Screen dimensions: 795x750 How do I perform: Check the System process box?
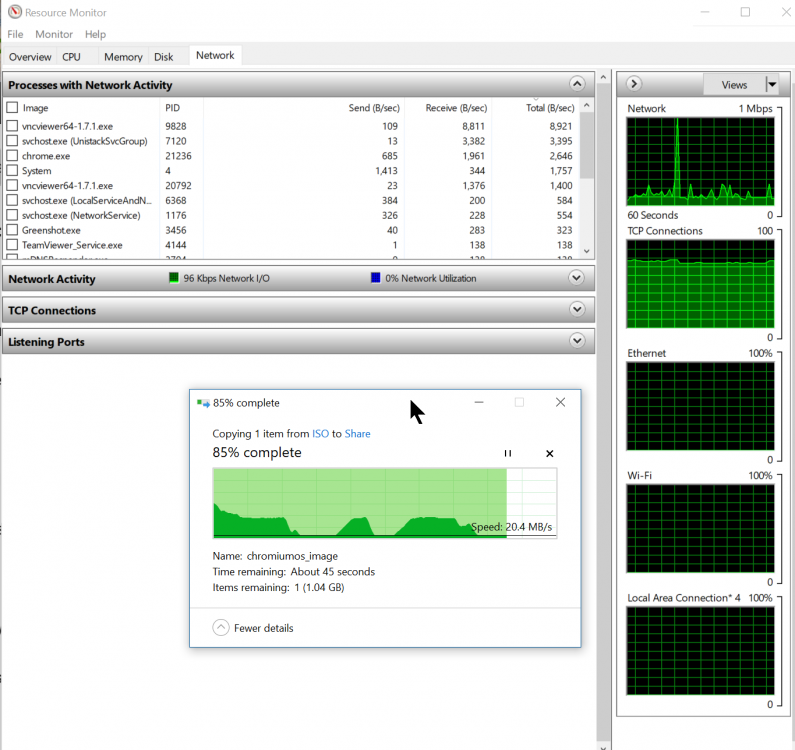pos(12,170)
